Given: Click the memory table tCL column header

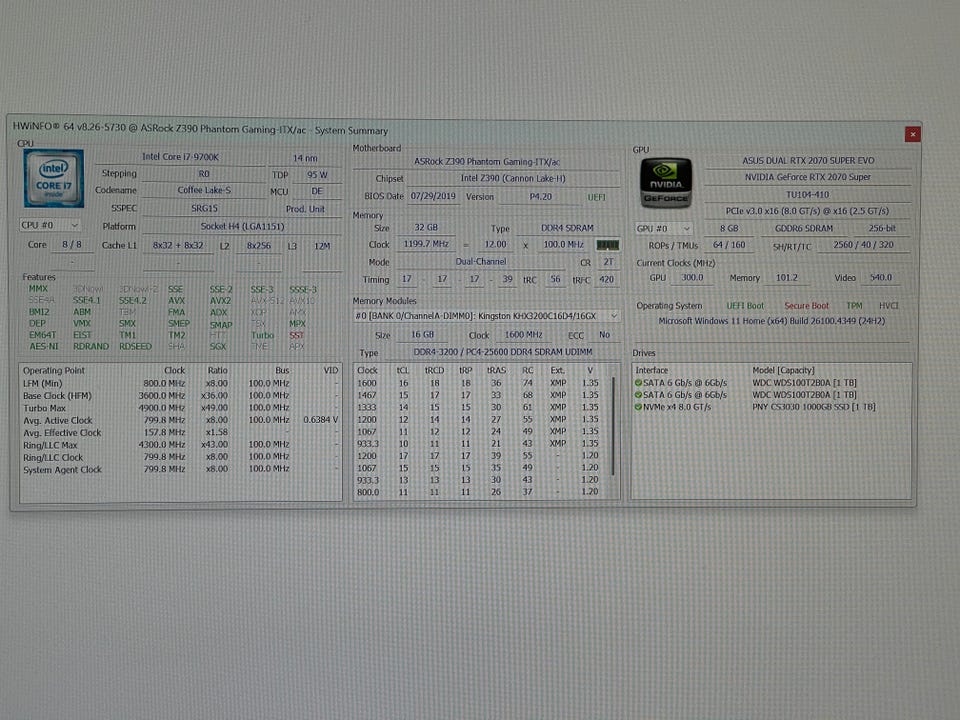Looking at the screenshot, I should (403, 370).
